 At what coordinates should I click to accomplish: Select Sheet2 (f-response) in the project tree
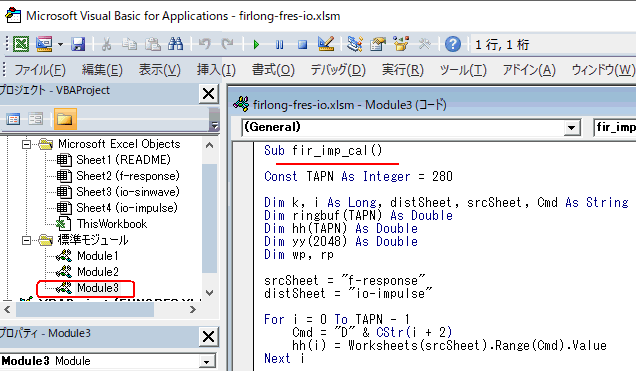tap(128, 176)
